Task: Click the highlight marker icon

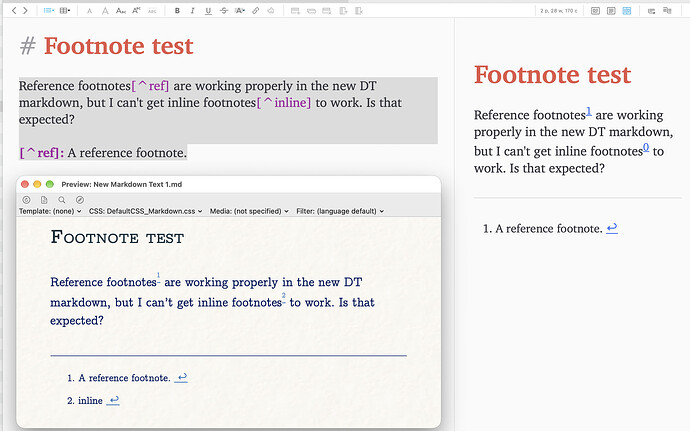Action: pyautogui.click(x=271, y=11)
